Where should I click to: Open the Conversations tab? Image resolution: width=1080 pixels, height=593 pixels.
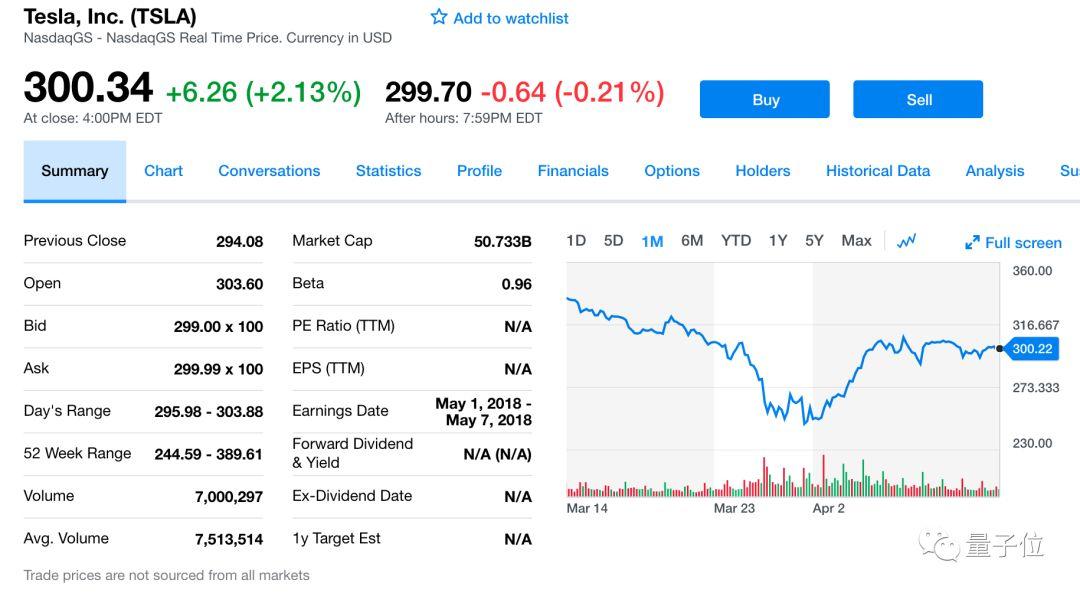coord(269,171)
